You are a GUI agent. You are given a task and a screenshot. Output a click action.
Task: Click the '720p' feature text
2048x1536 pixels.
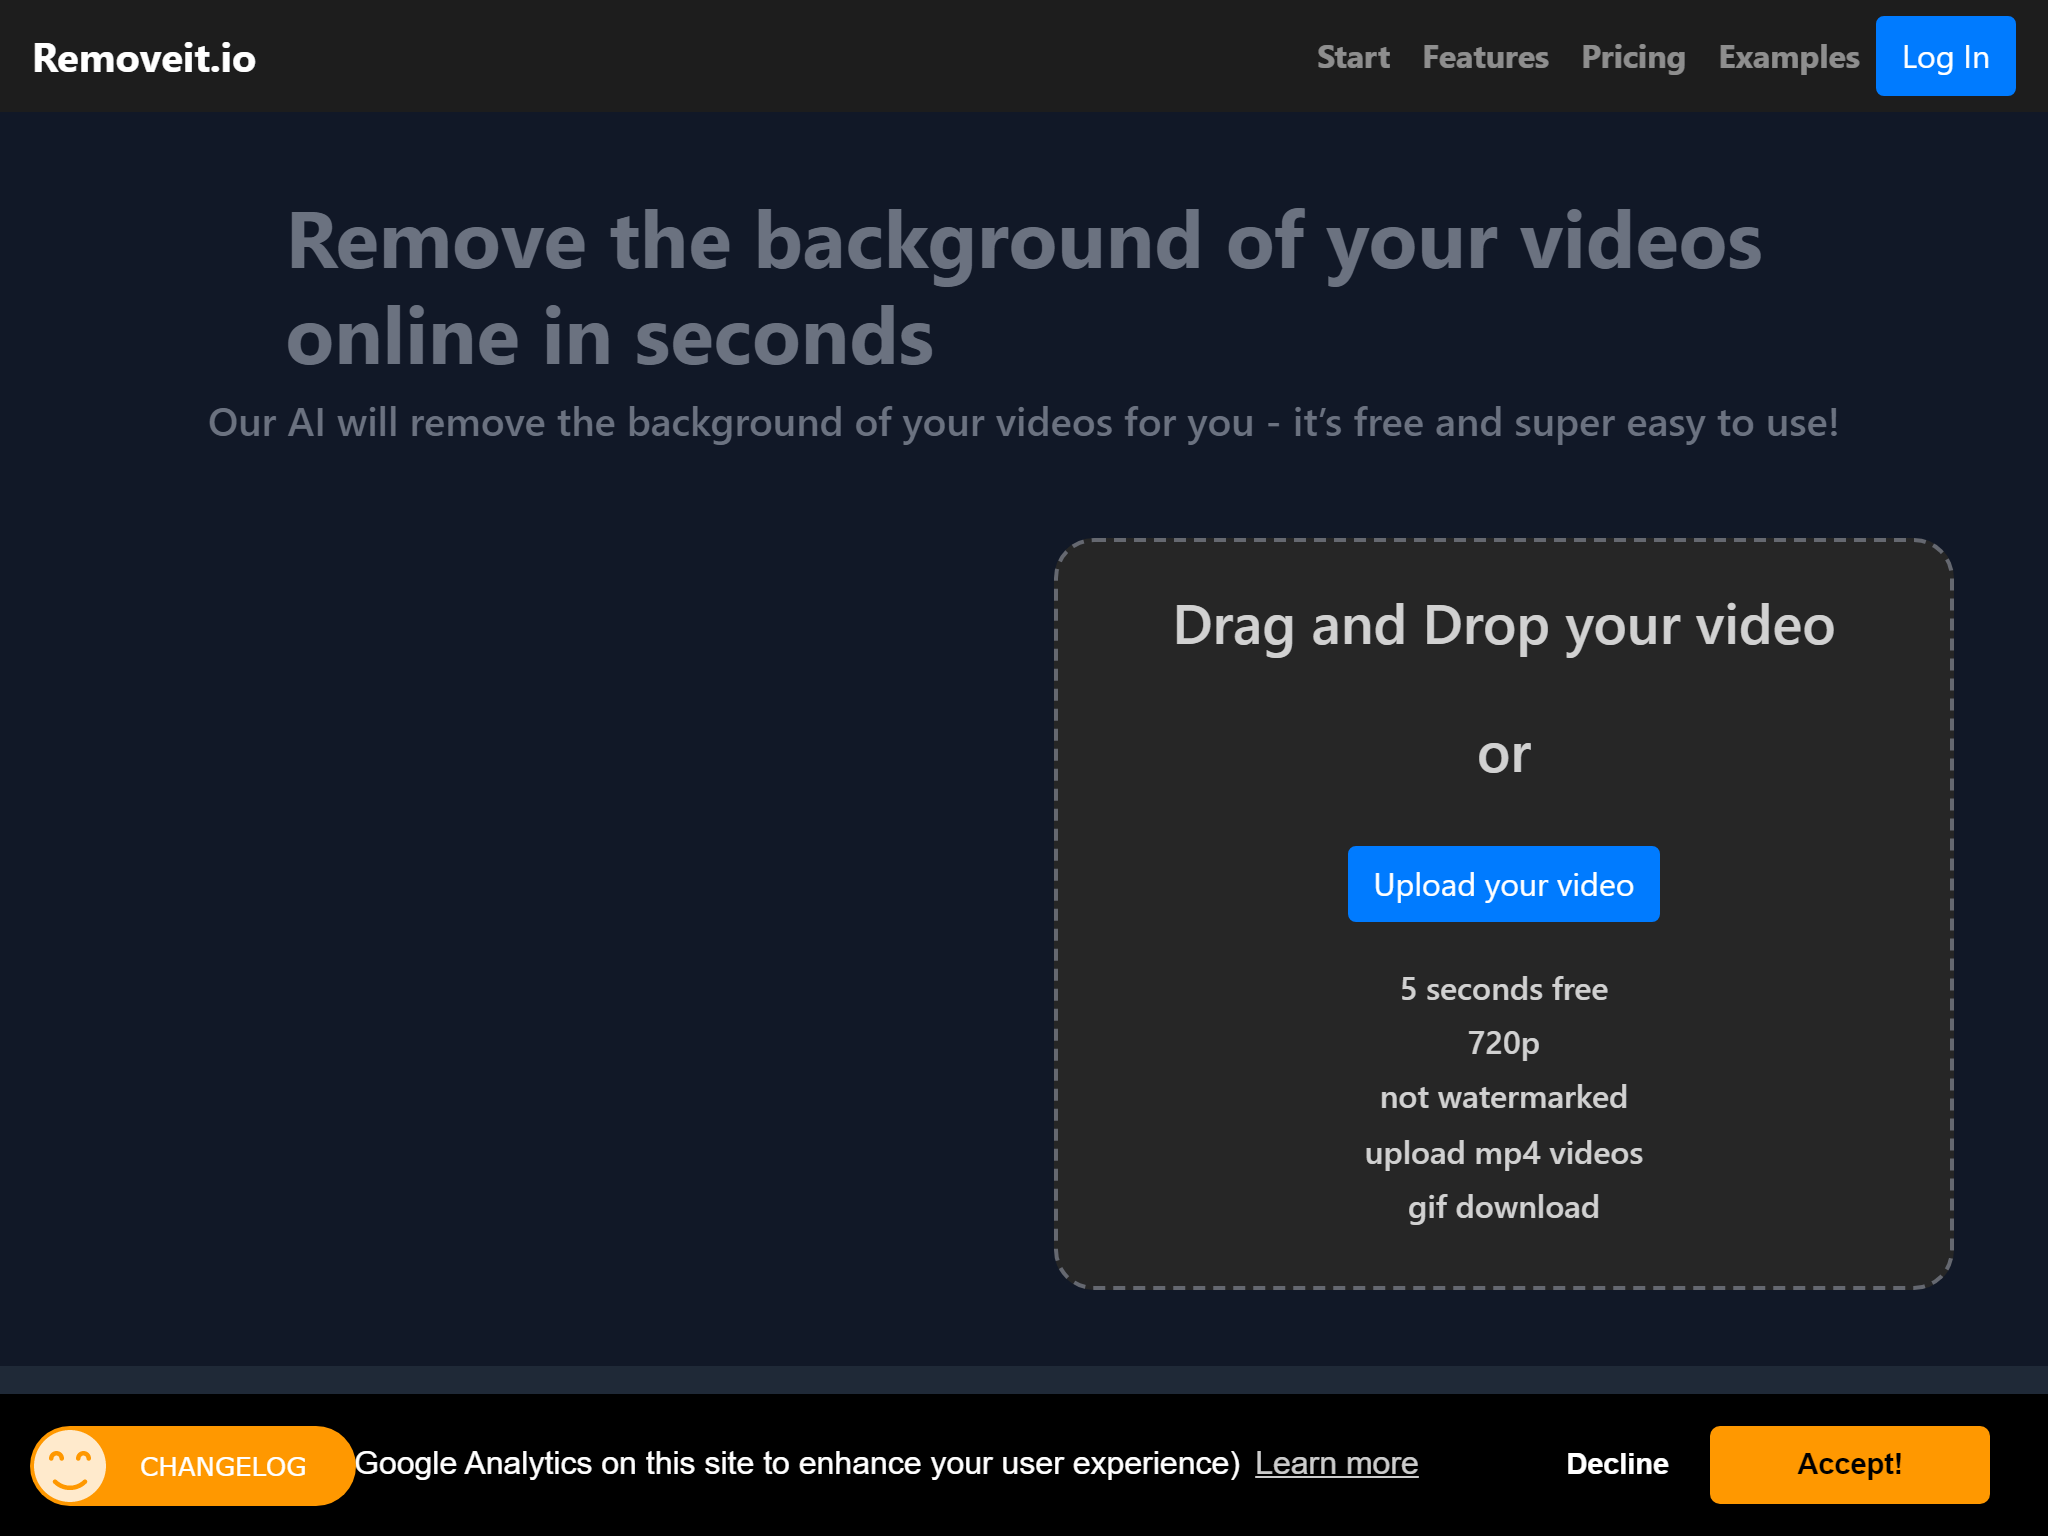tap(1503, 1042)
